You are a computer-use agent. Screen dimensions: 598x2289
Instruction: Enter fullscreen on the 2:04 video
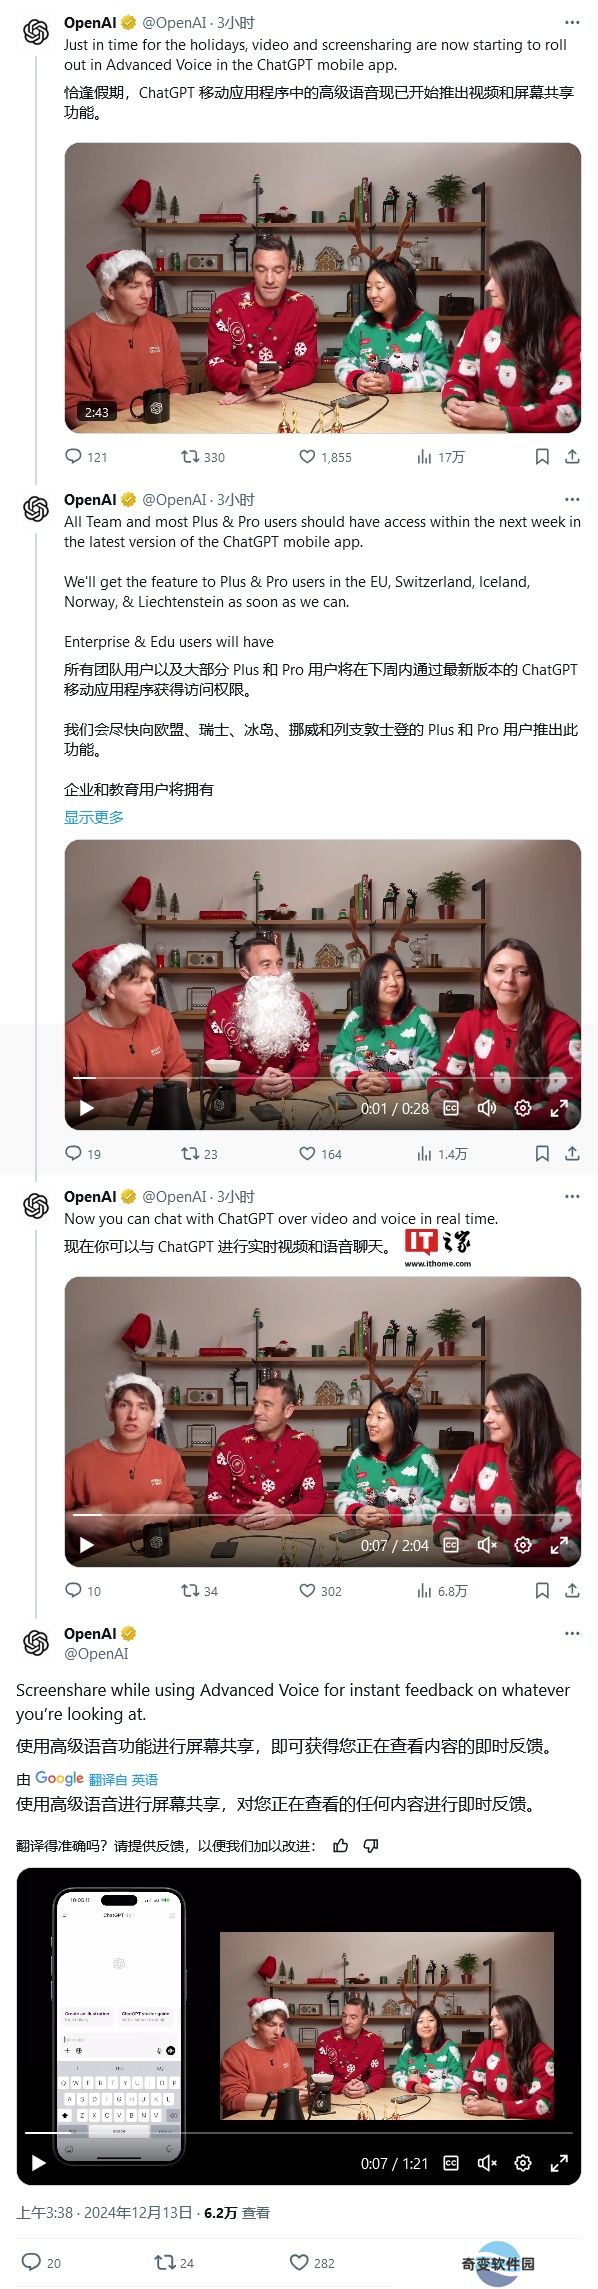(x=559, y=1545)
